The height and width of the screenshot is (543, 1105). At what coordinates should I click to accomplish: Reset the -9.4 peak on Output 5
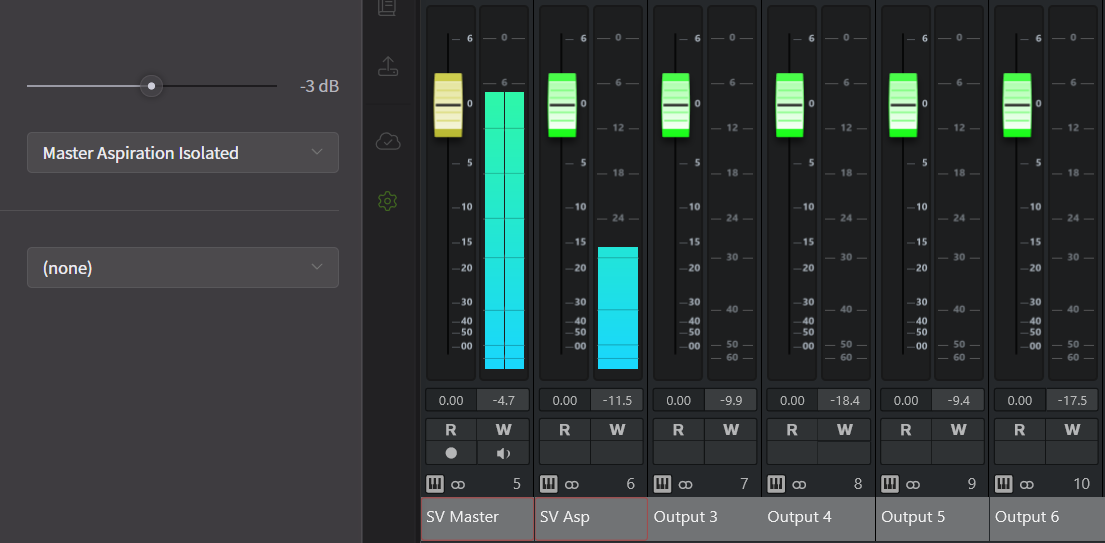[x=958, y=400]
